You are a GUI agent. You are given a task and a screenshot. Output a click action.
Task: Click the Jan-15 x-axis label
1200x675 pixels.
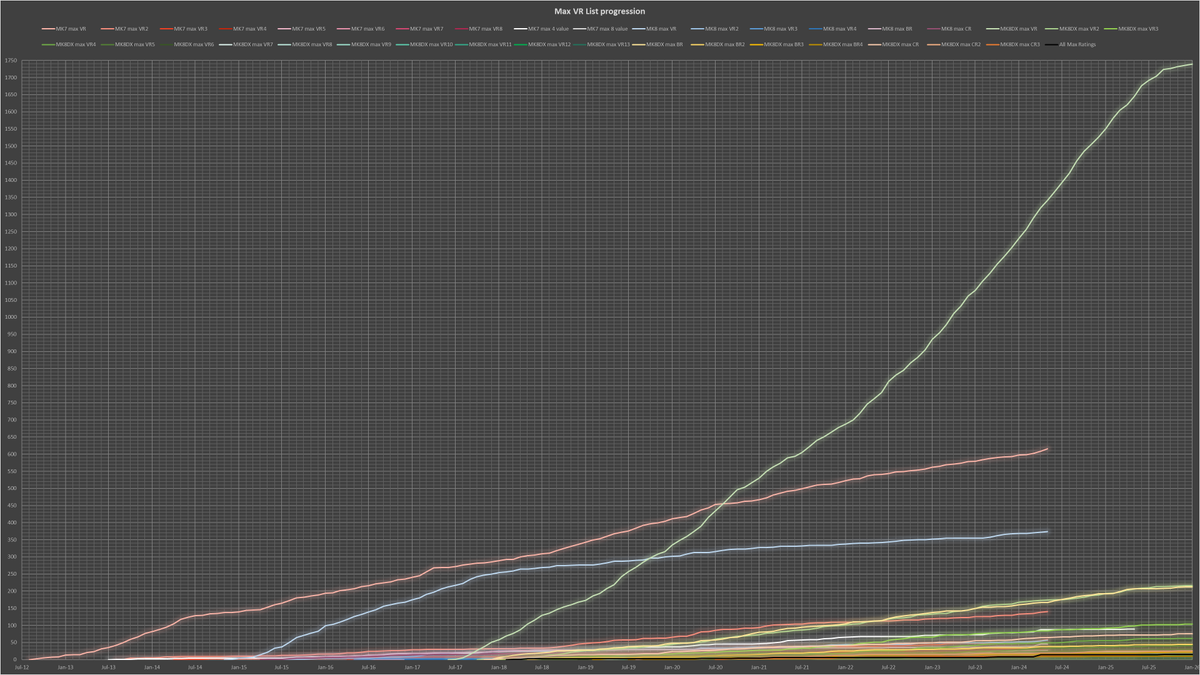[237, 666]
